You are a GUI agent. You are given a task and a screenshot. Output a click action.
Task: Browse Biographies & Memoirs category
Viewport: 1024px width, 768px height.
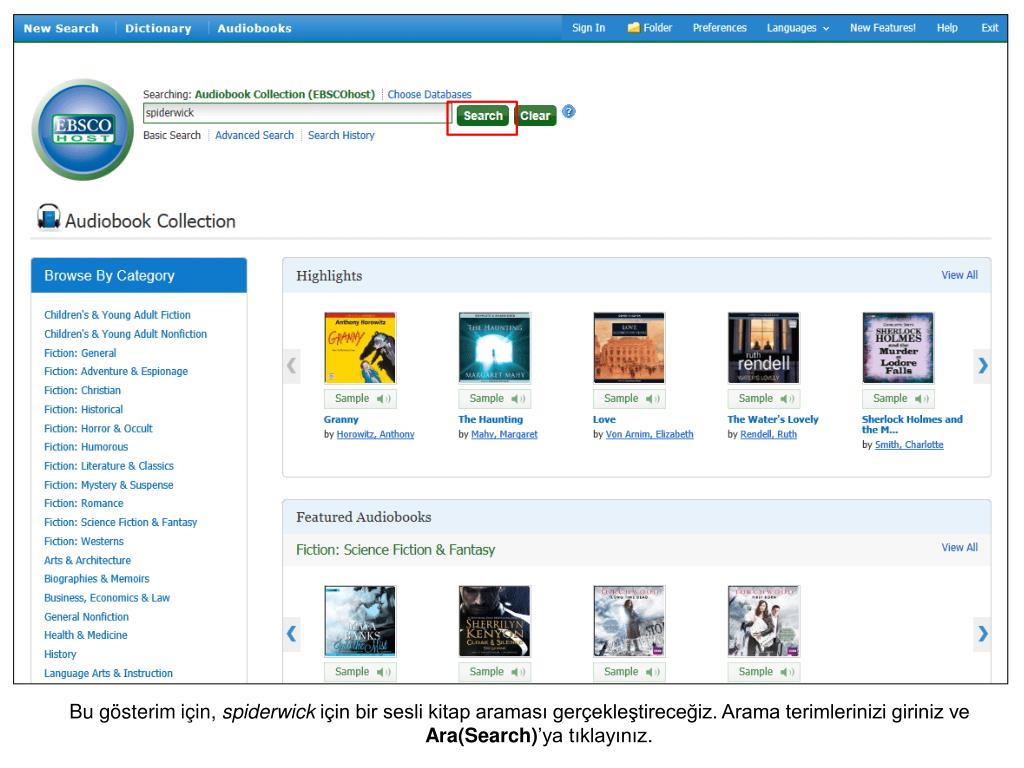(x=97, y=579)
